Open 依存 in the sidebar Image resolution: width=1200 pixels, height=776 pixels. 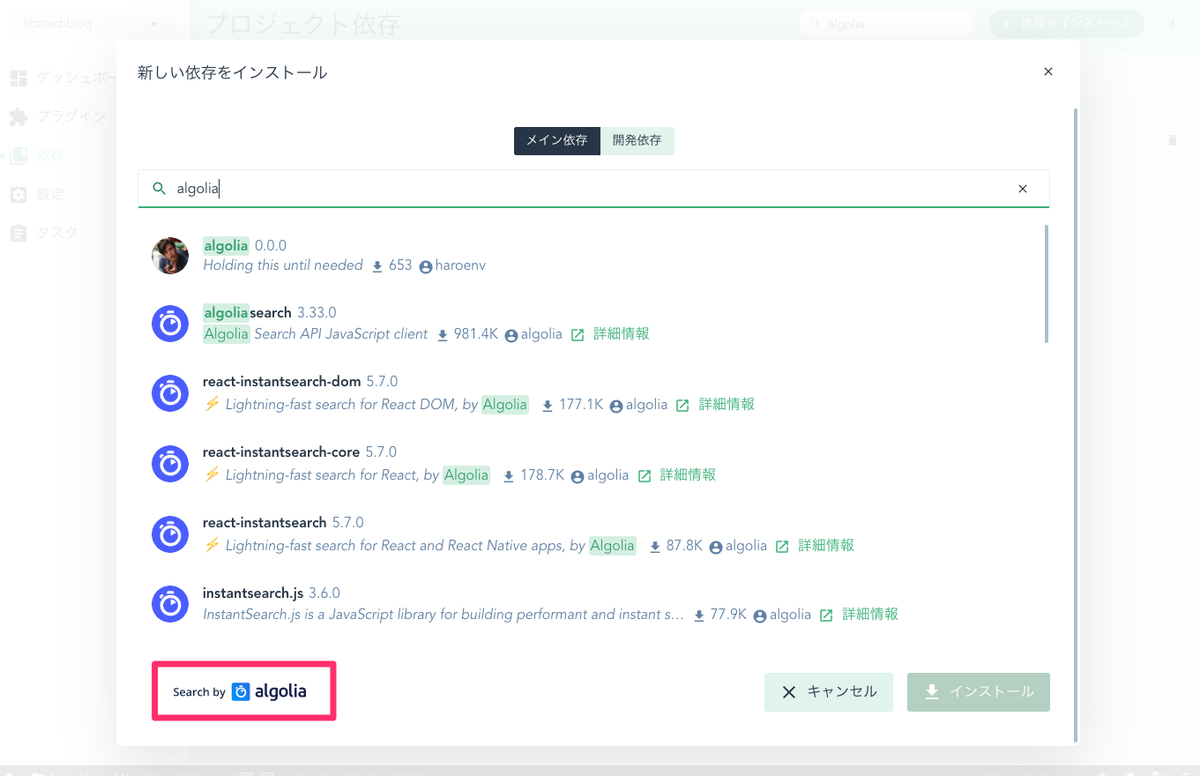(x=37, y=155)
